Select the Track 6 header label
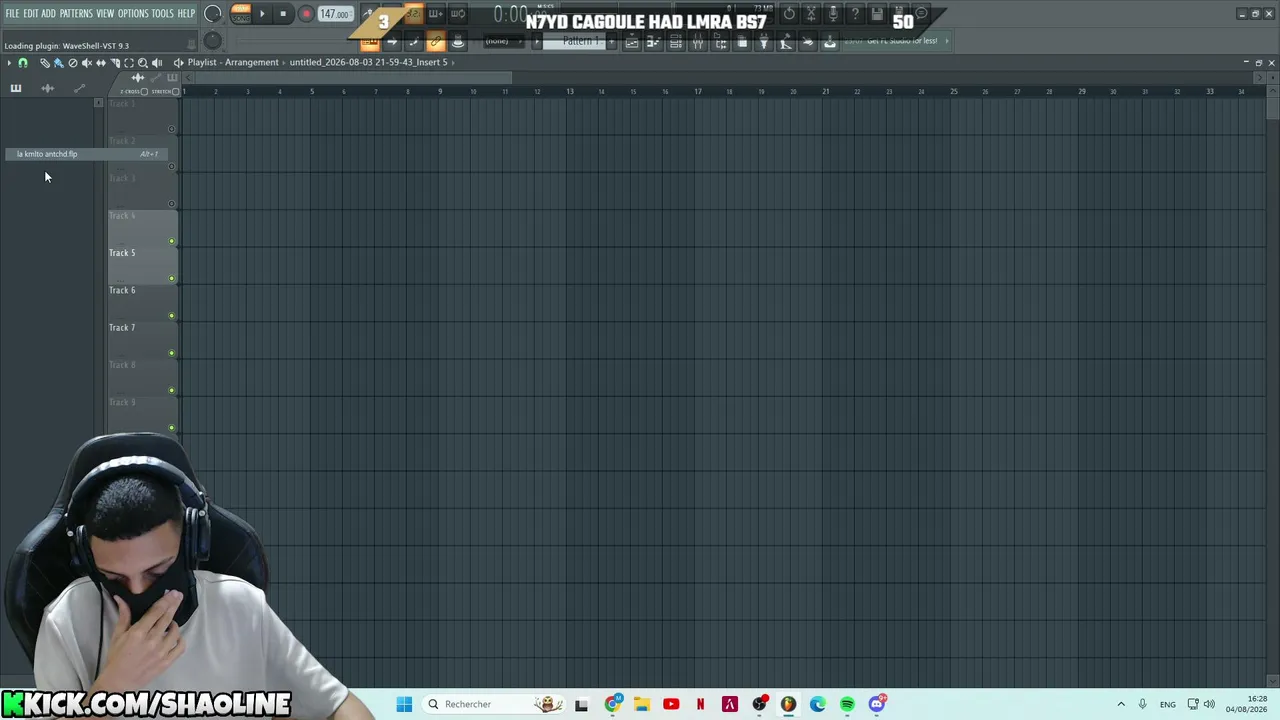This screenshot has width=1280, height=720. coord(122,290)
